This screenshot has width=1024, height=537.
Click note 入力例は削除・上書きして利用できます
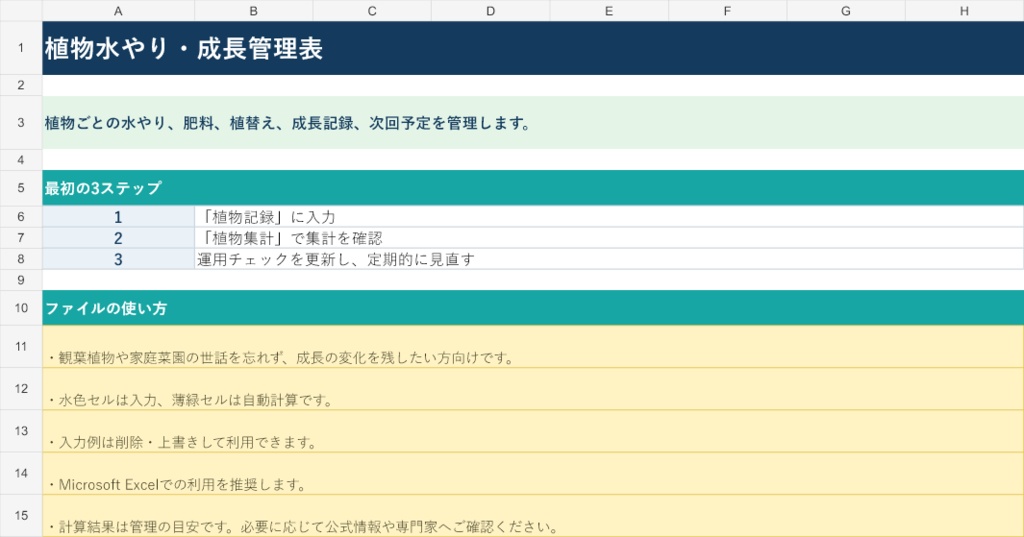click(533, 431)
